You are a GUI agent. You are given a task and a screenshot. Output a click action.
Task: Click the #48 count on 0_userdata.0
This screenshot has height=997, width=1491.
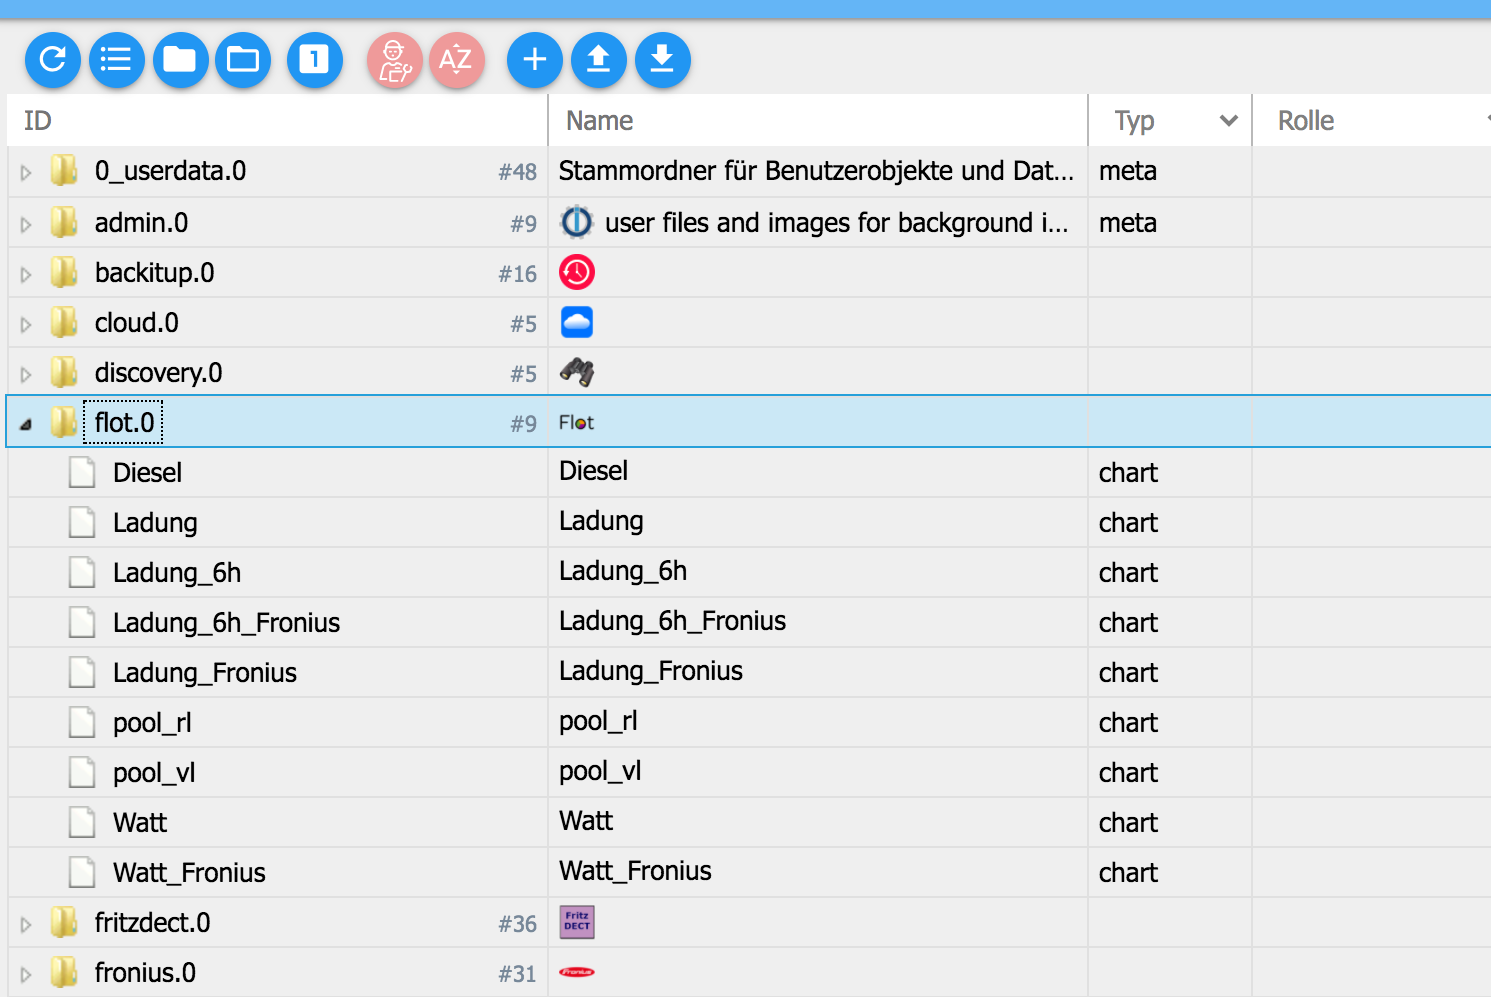(x=517, y=172)
